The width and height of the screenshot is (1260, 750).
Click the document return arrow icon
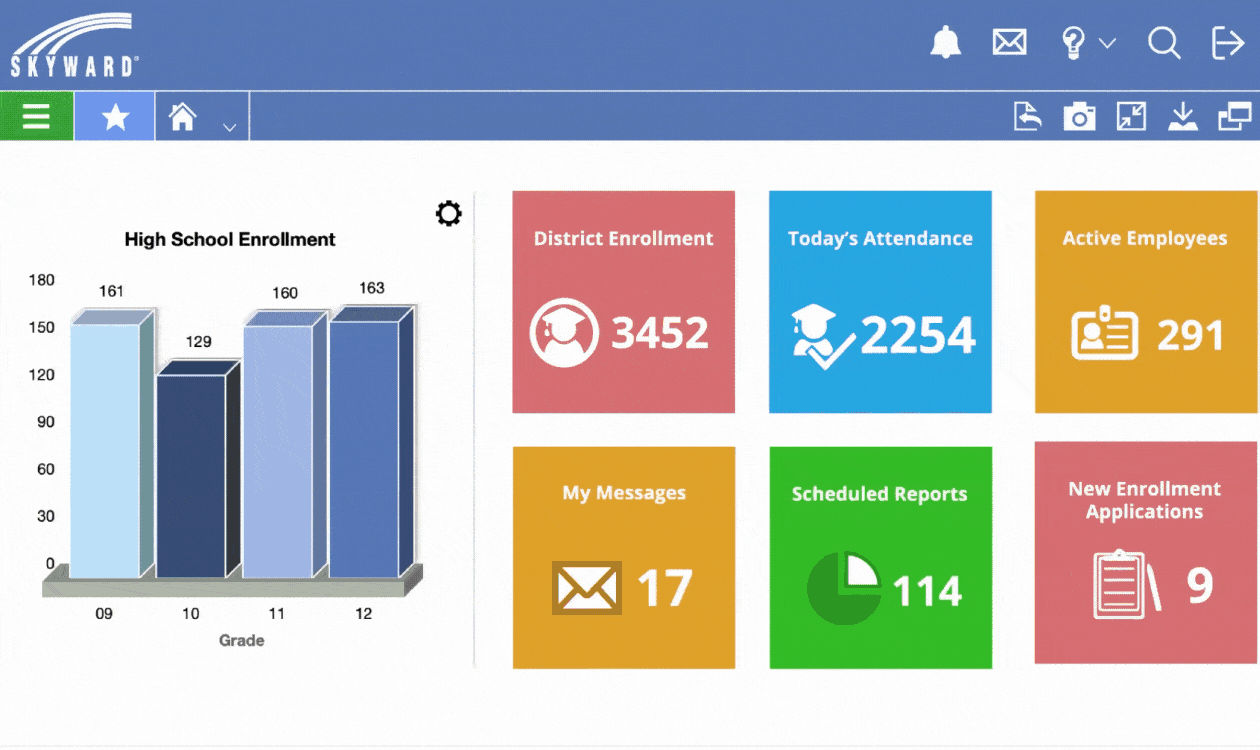pos(1027,117)
